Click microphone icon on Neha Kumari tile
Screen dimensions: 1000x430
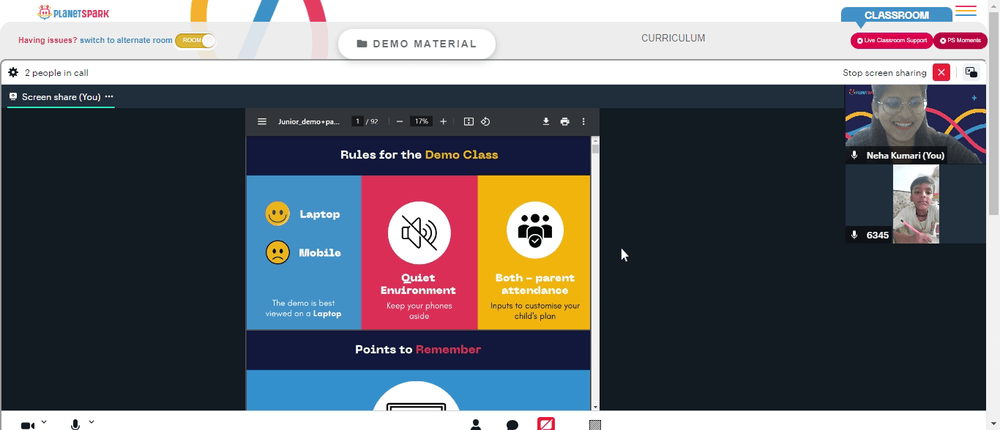click(x=855, y=155)
